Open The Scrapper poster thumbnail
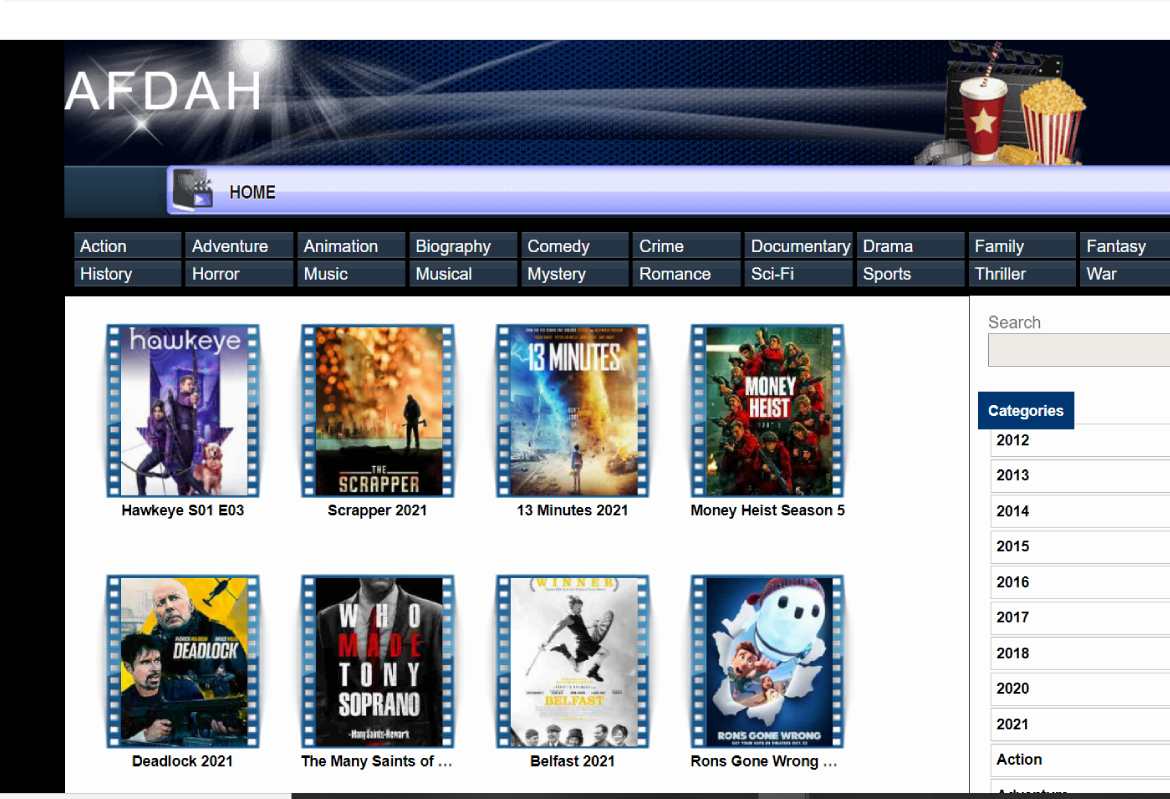Image resolution: width=1170 pixels, height=799 pixels. pyautogui.click(x=378, y=410)
